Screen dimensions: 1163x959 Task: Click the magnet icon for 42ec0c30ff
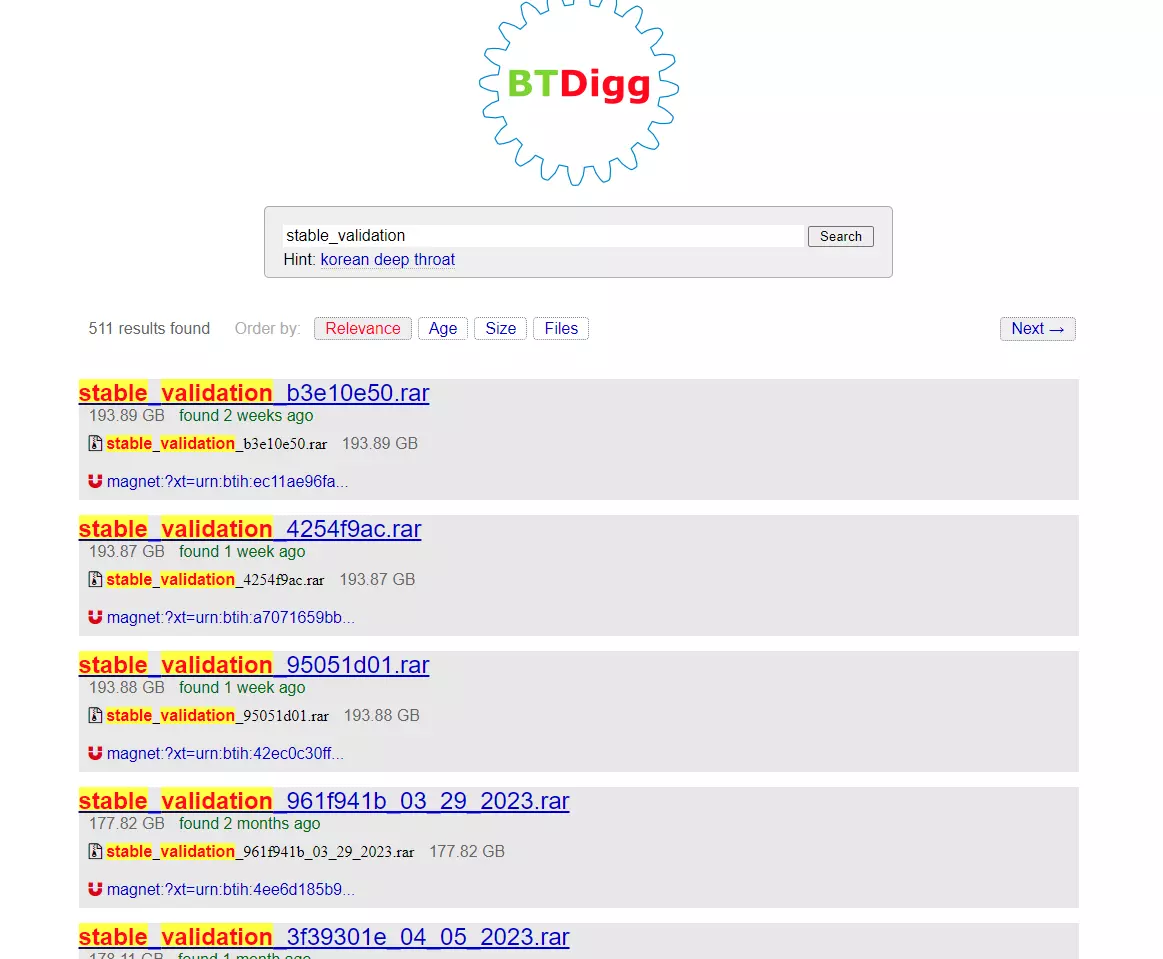click(x=95, y=753)
